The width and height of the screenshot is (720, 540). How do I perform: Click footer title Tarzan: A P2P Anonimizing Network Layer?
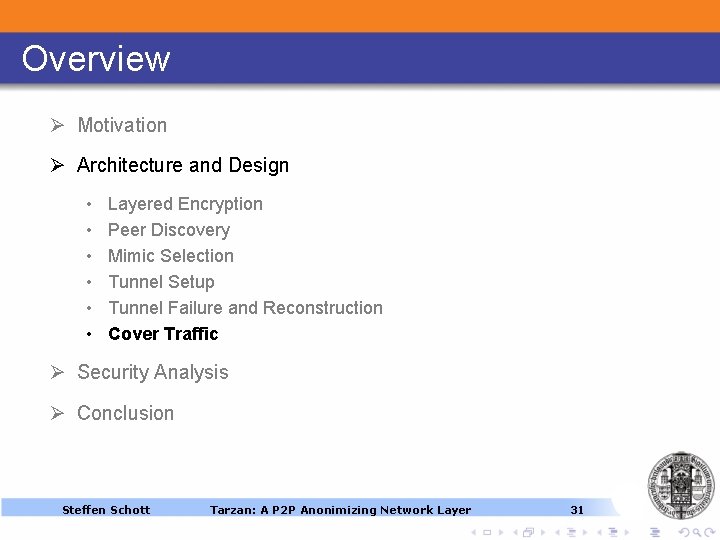tap(340, 510)
